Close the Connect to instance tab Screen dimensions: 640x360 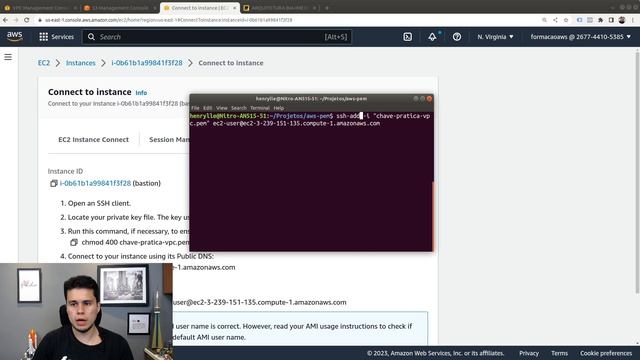[234, 8]
